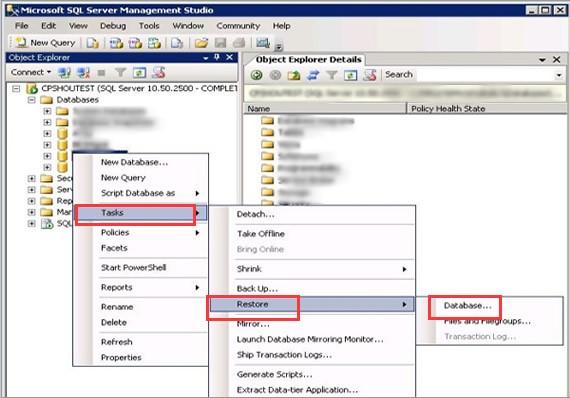The width and height of the screenshot is (570, 398).
Task: Click the Open File folder icon in toolbar
Action: 201,43
